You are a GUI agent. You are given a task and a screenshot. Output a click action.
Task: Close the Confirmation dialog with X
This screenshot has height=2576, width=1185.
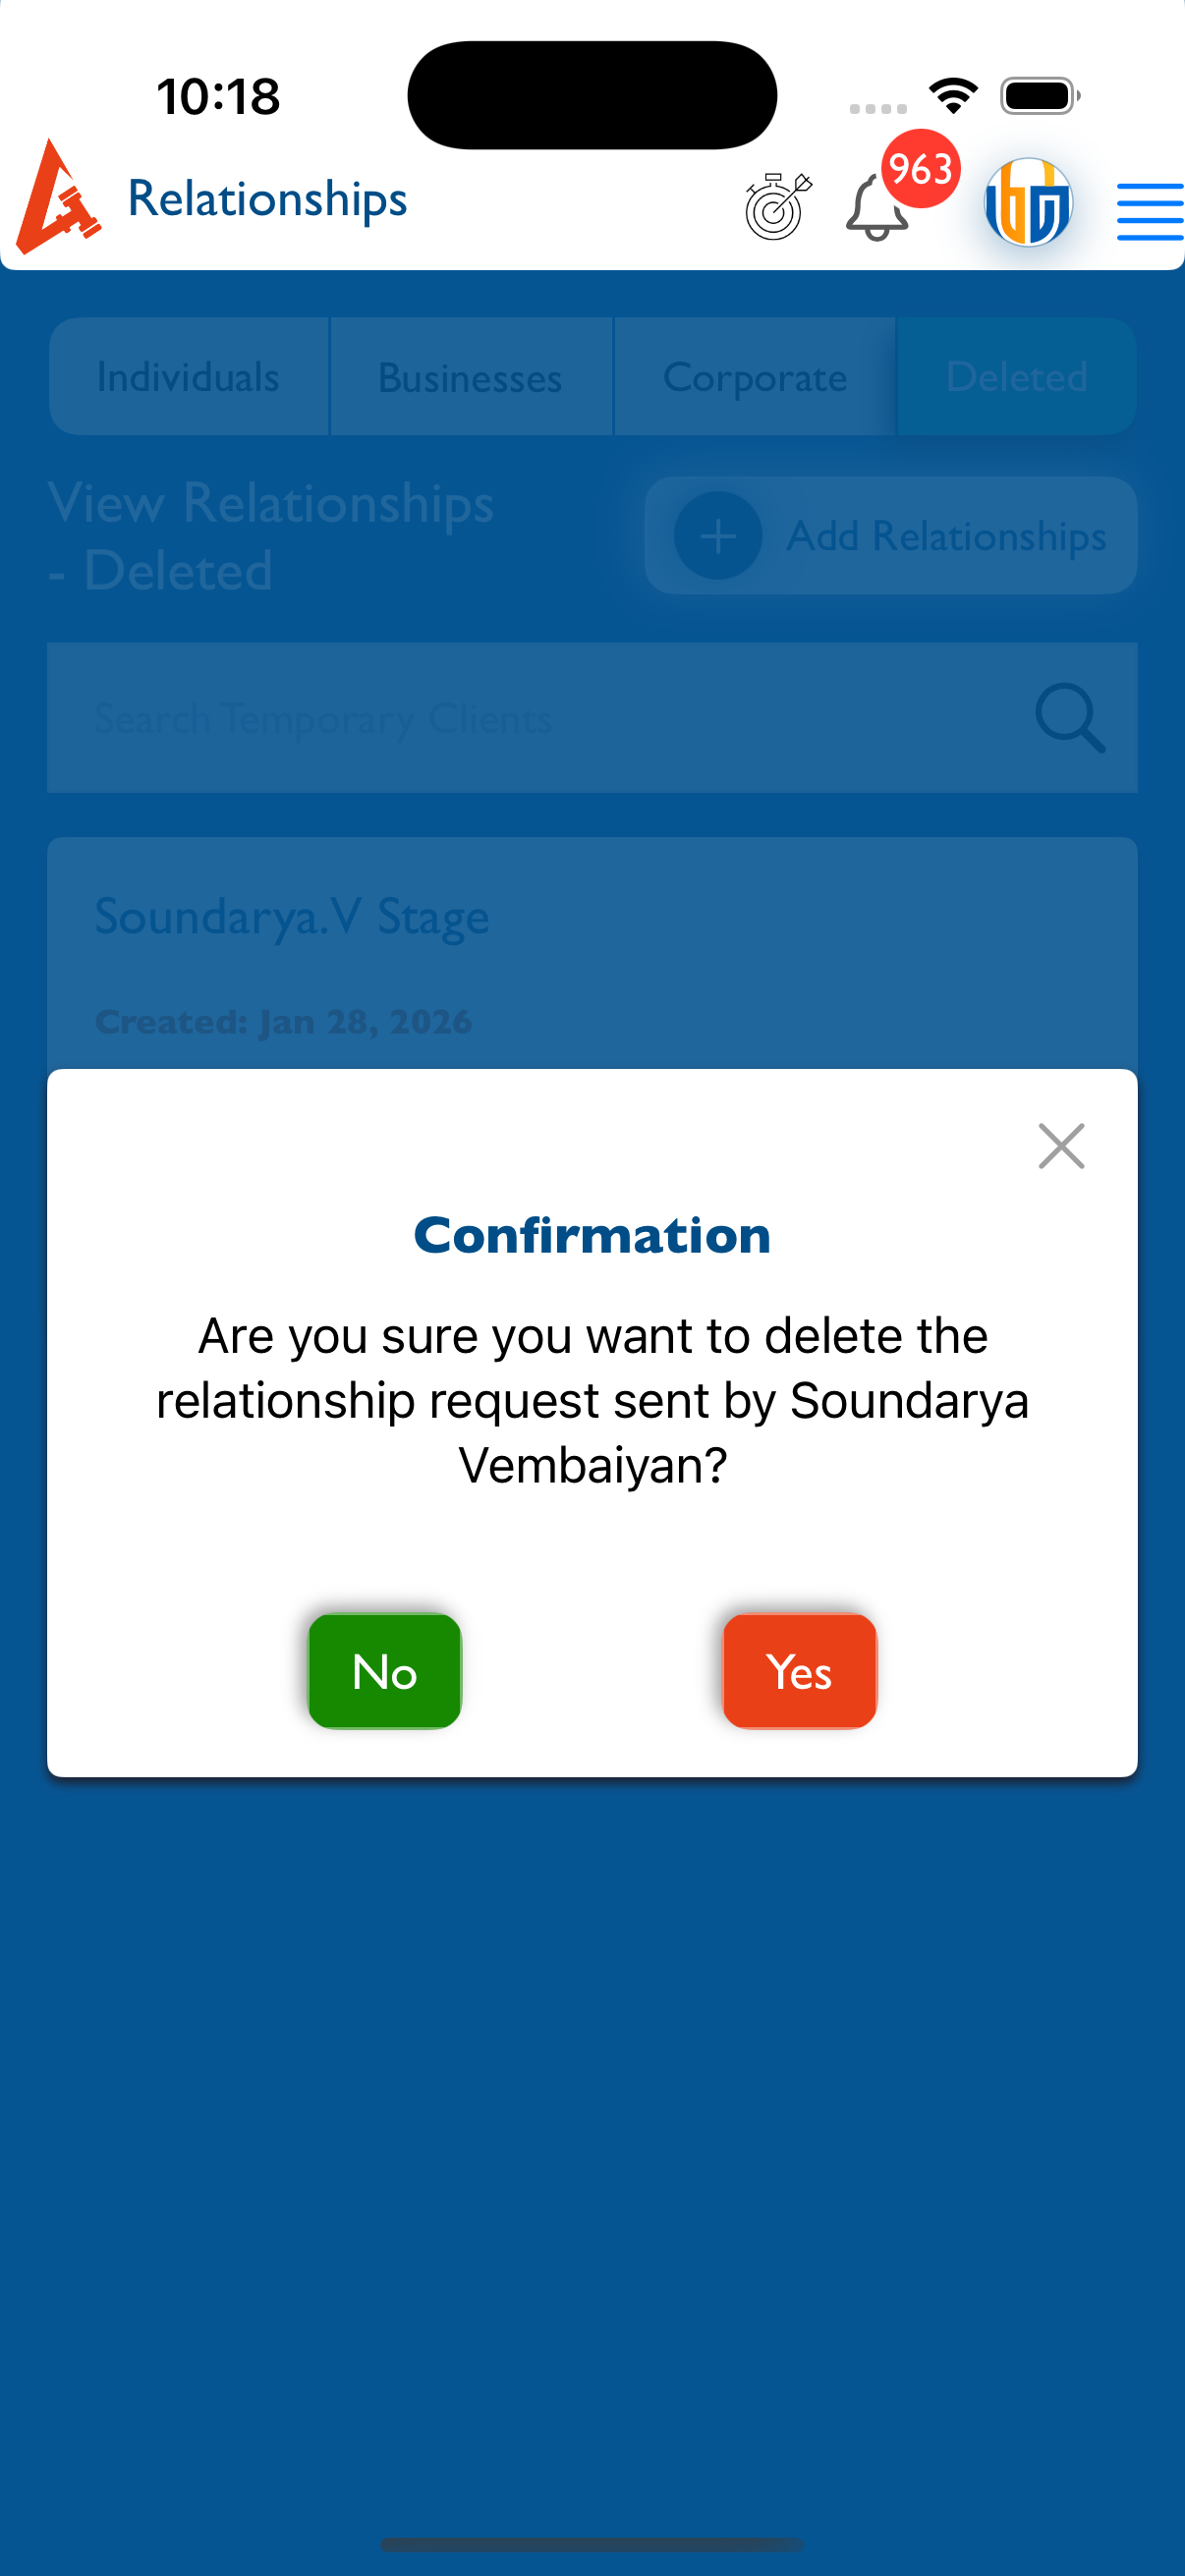(1061, 1146)
